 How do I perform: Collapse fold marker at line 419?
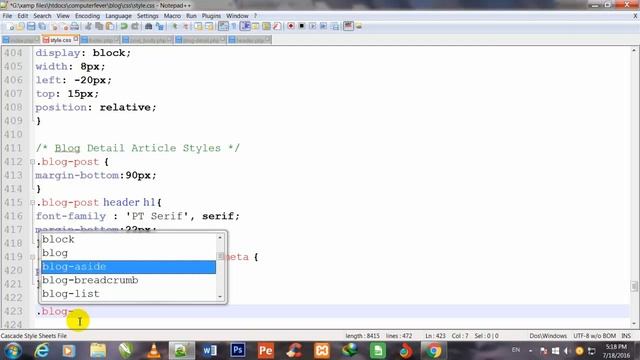tap(32, 257)
